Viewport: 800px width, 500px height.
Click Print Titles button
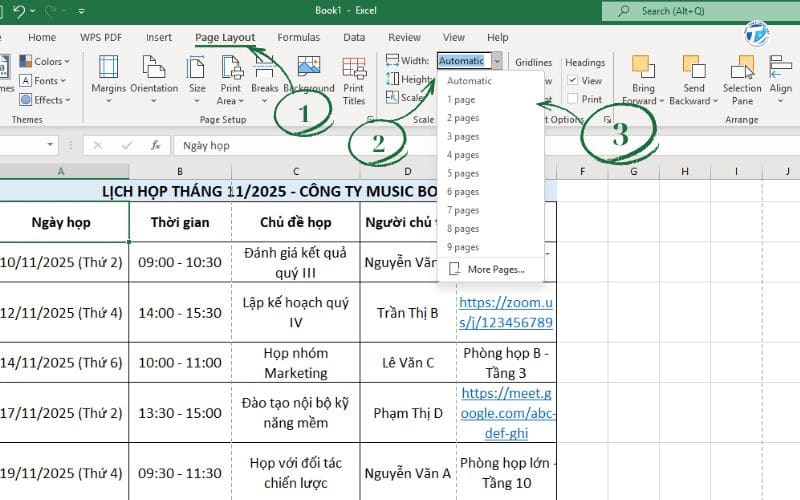click(354, 81)
